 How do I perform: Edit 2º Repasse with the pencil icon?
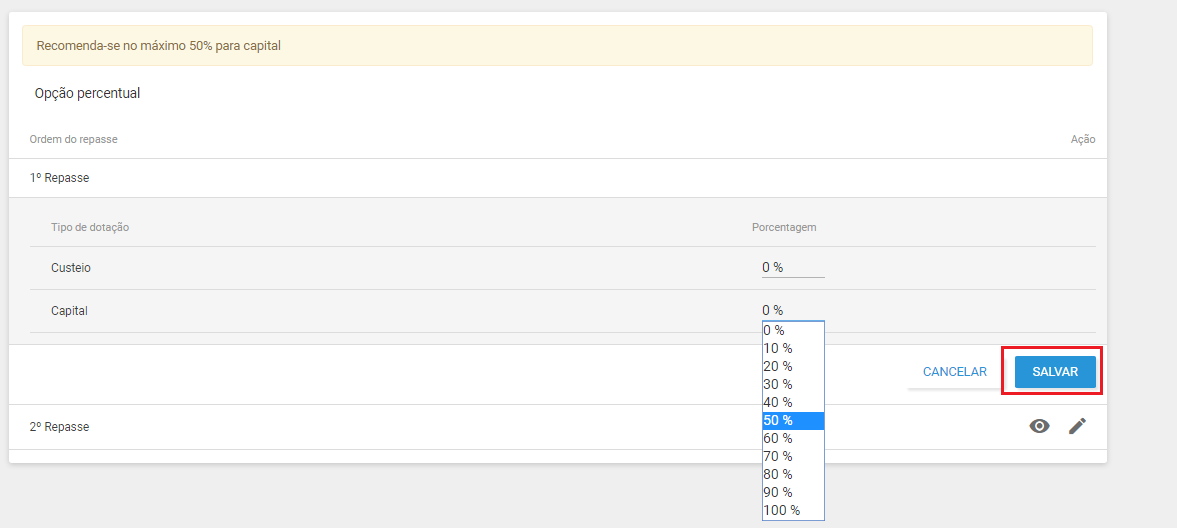coord(1077,427)
